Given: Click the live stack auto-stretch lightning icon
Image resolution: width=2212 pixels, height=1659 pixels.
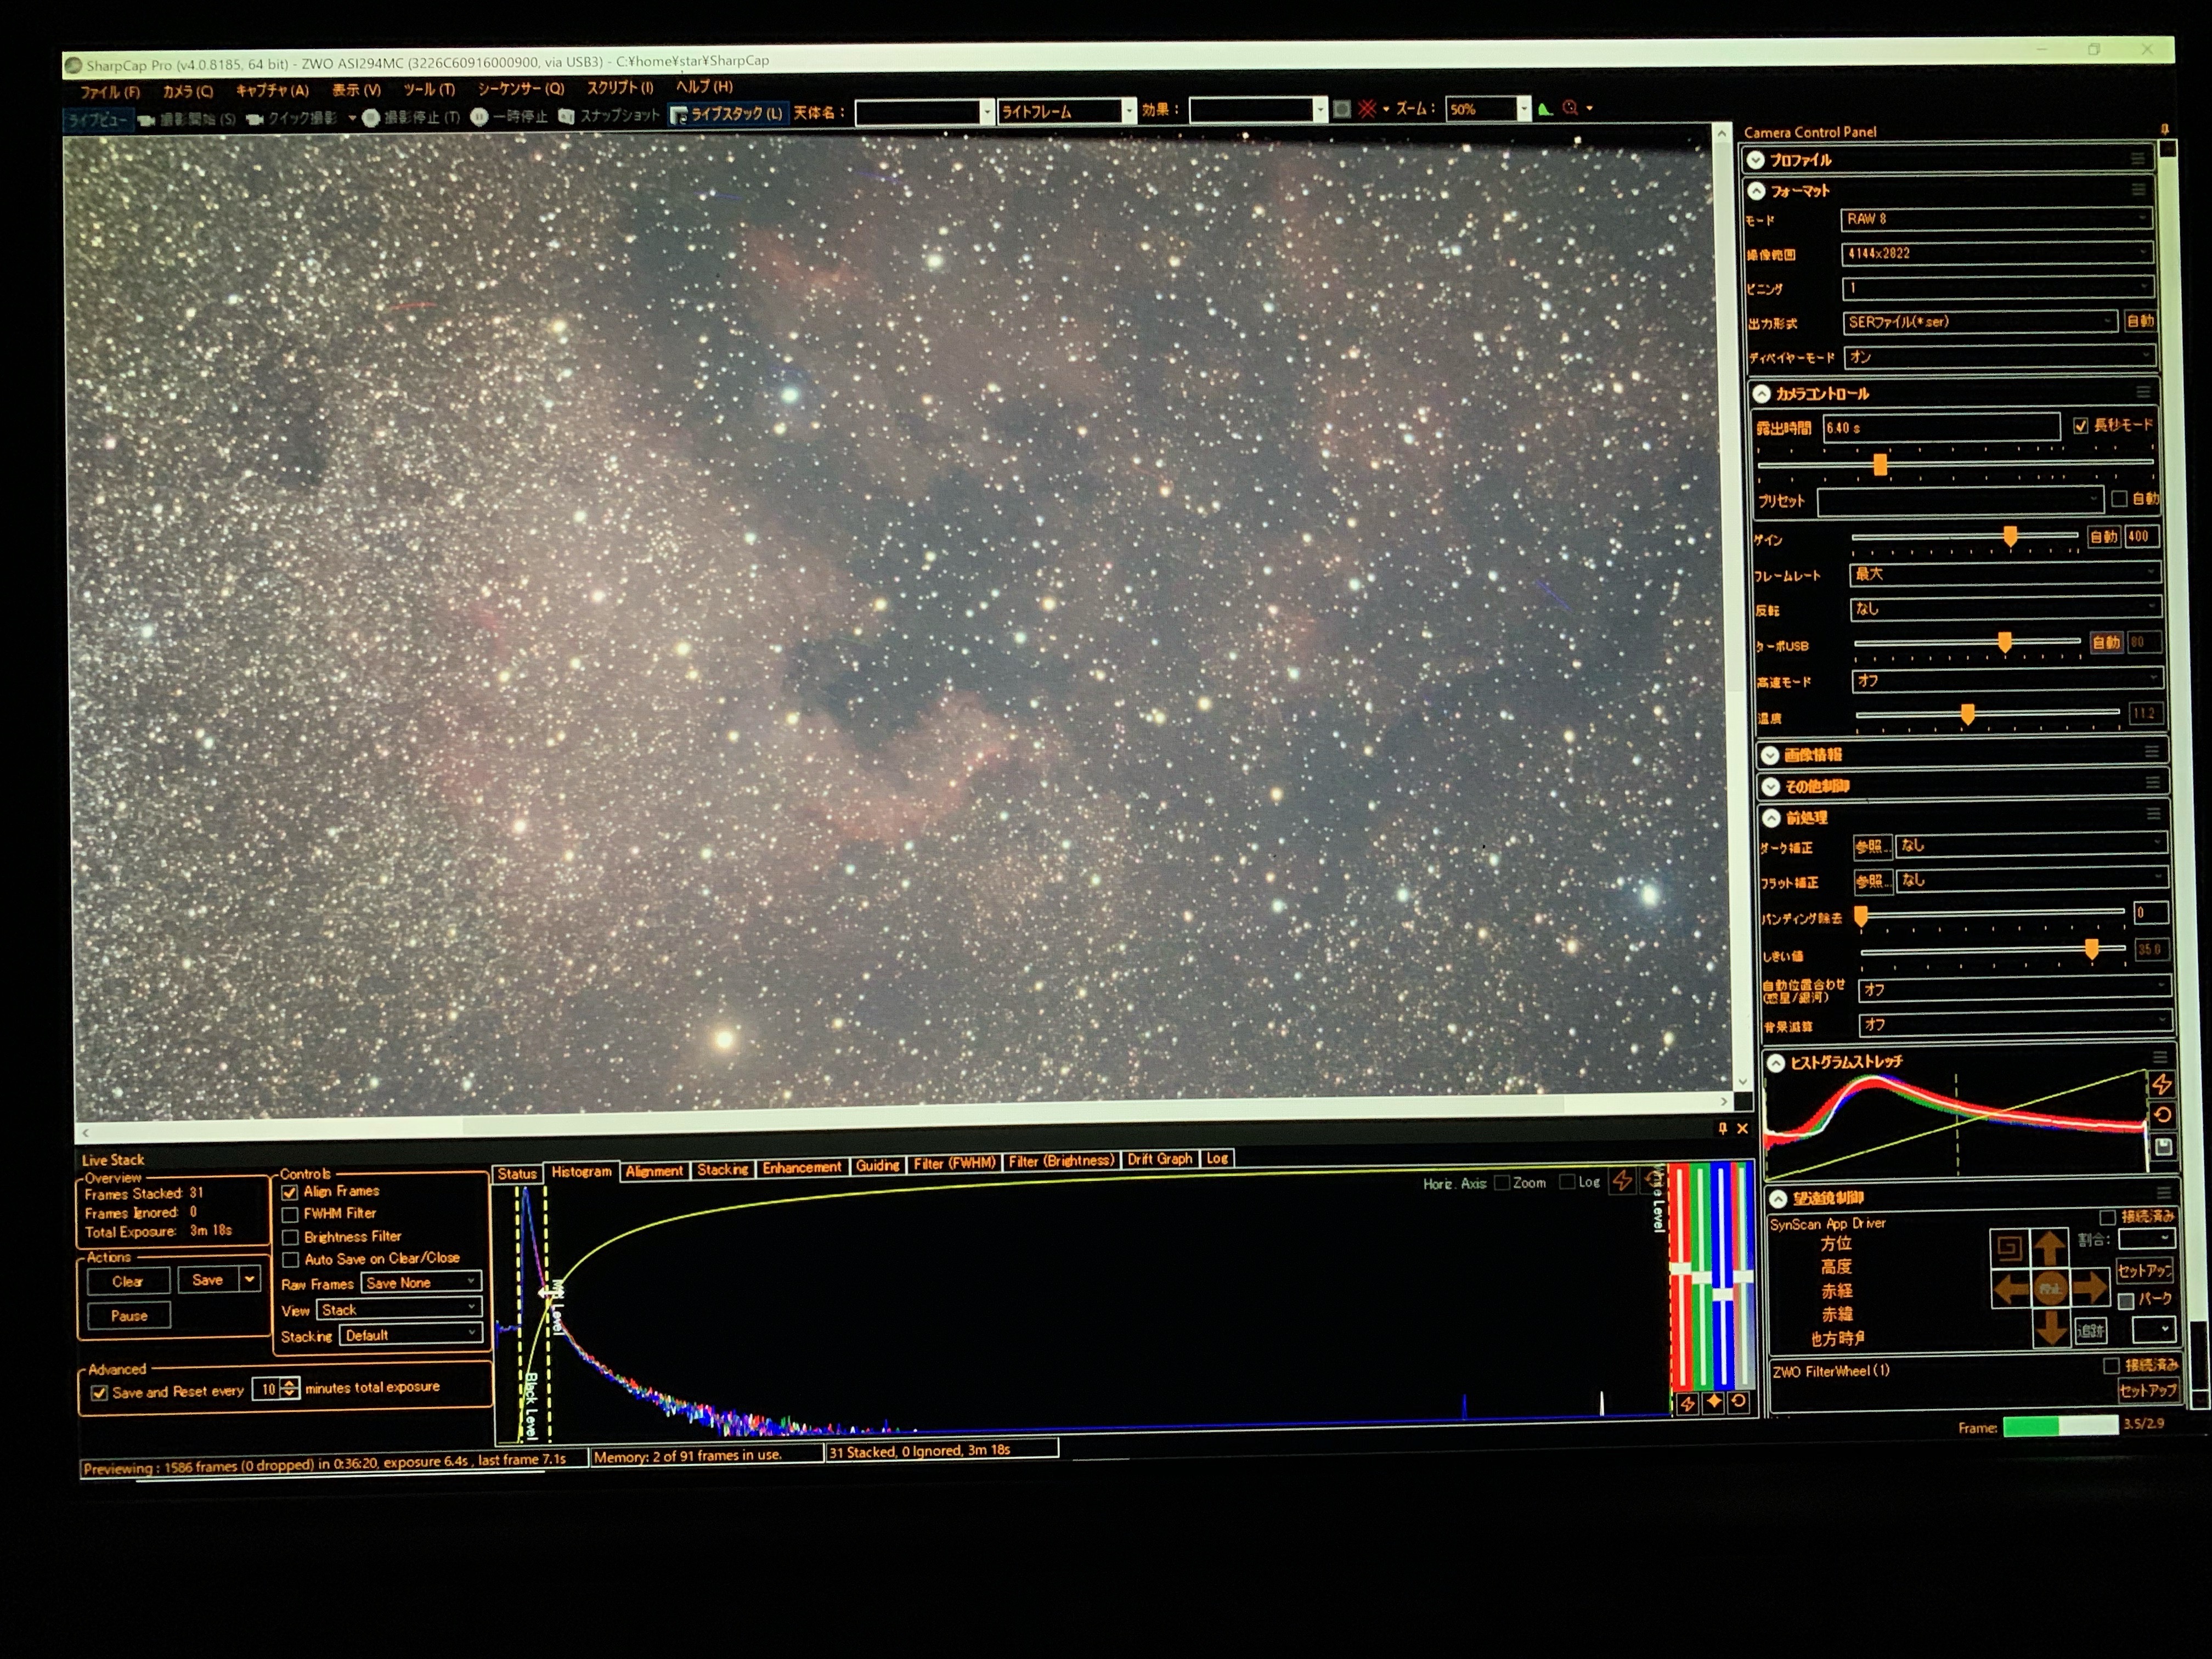Looking at the screenshot, I should [1622, 1181].
